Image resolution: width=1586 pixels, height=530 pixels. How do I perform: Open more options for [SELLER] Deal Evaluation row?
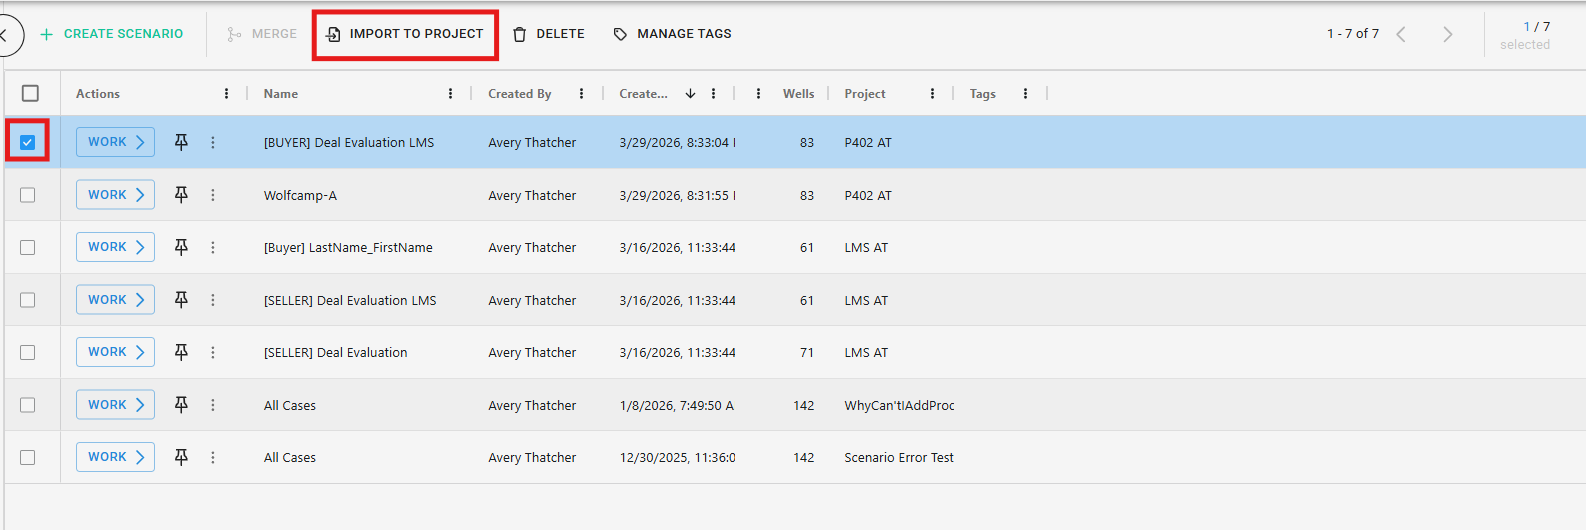[x=213, y=352]
